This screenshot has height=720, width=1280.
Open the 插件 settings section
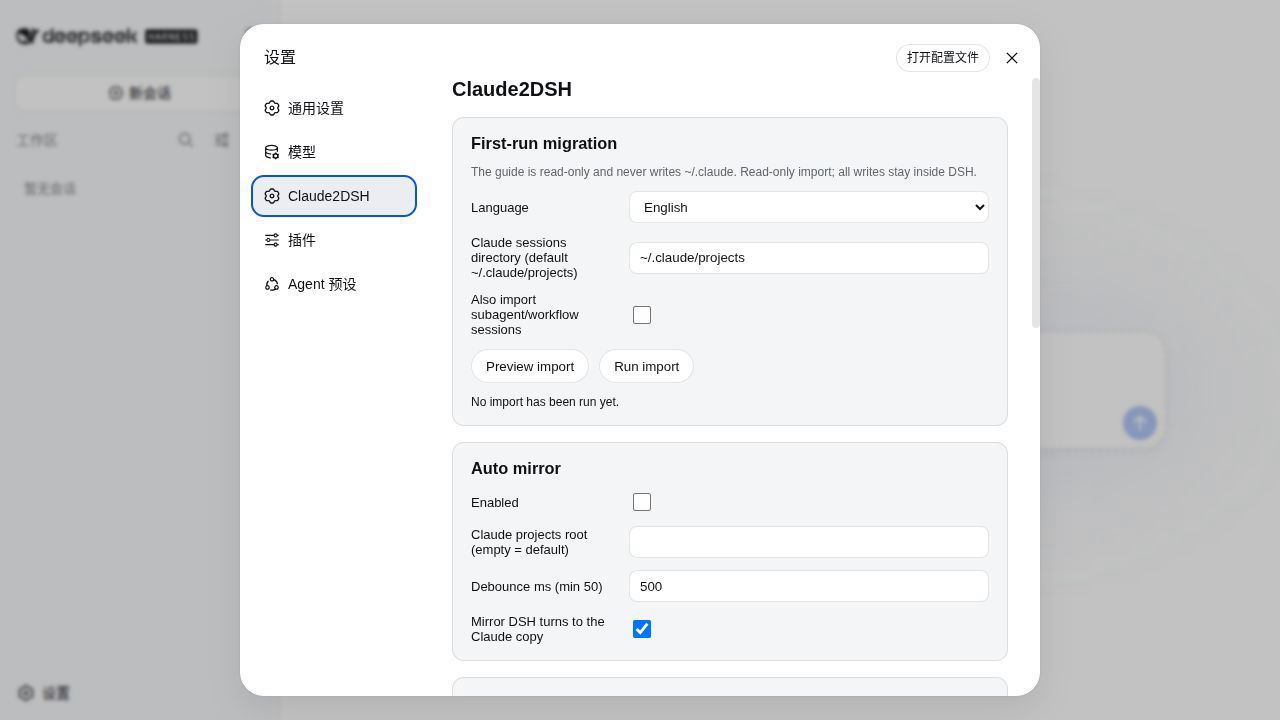pyautogui.click(x=334, y=240)
